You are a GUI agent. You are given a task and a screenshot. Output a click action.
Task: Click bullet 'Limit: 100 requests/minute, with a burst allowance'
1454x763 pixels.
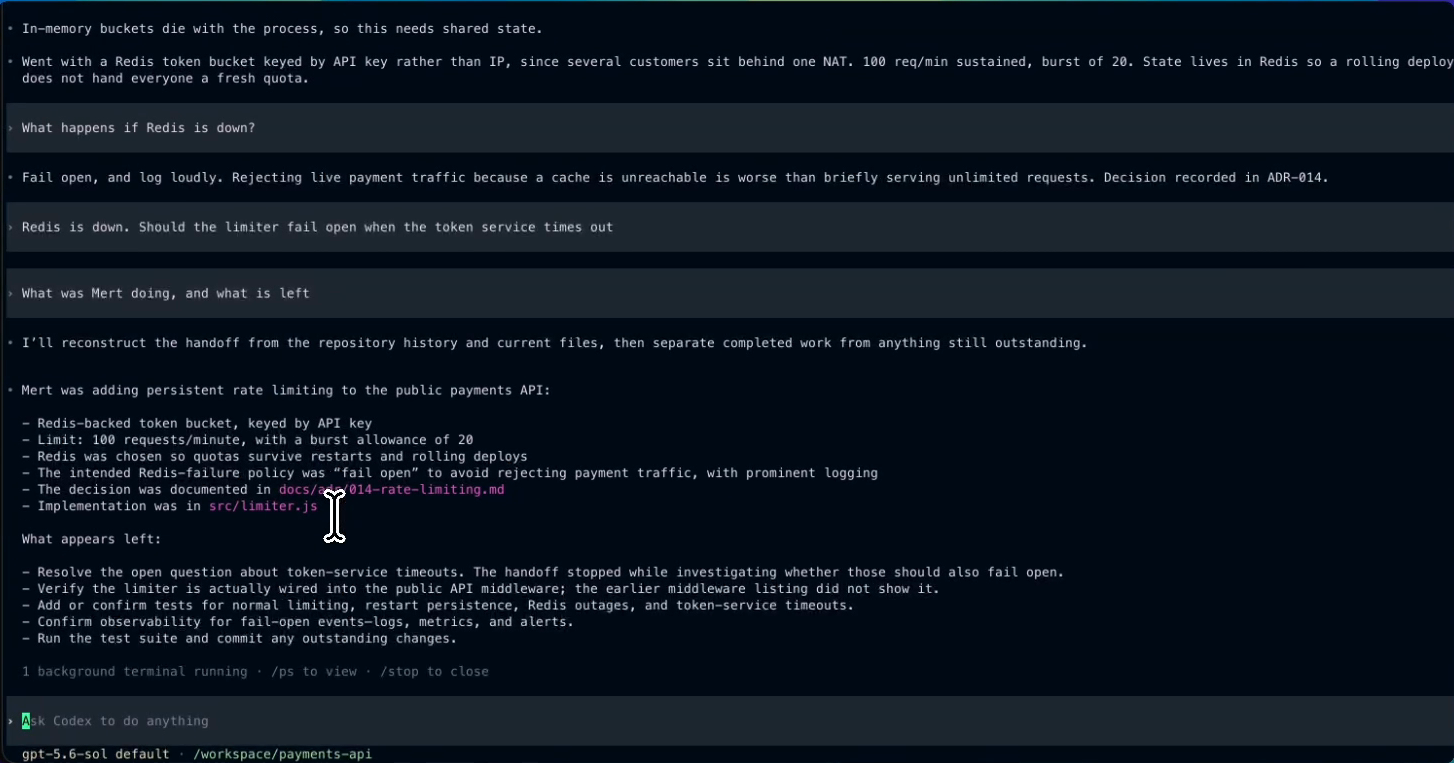click(x=248, y=440)
